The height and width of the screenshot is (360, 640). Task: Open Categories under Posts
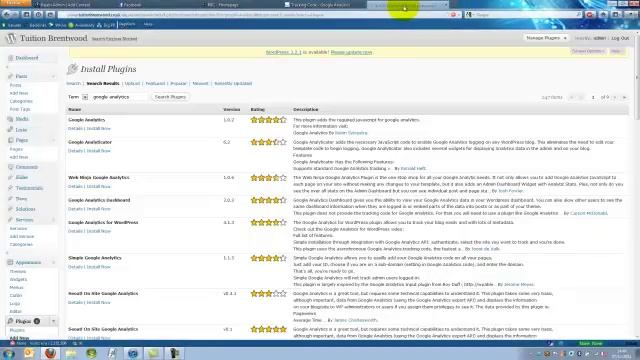(x=21, y=101)
